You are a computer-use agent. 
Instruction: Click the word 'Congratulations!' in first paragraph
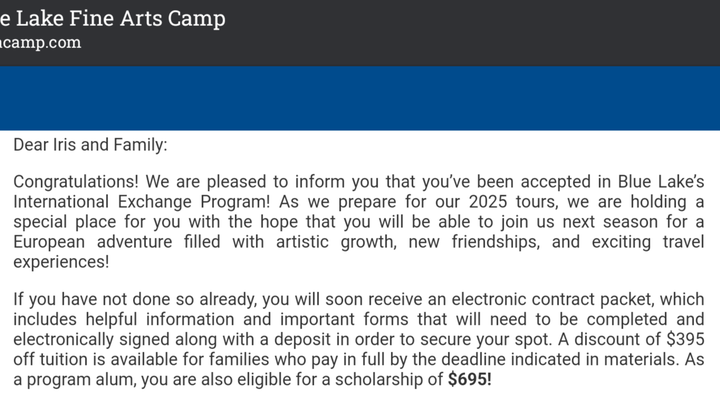[76, 182]
